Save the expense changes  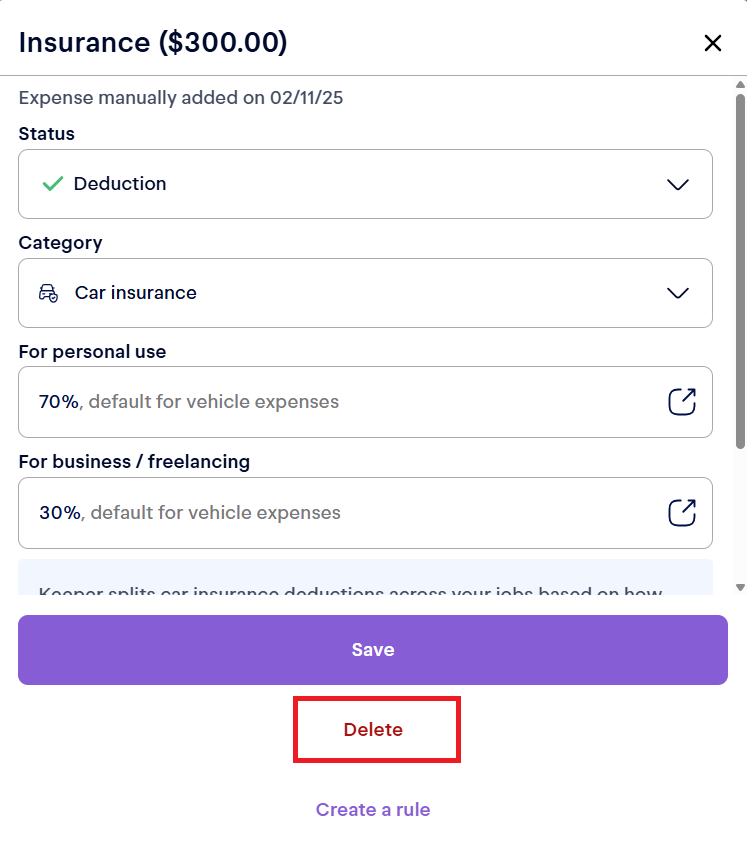tap(373, 650)
